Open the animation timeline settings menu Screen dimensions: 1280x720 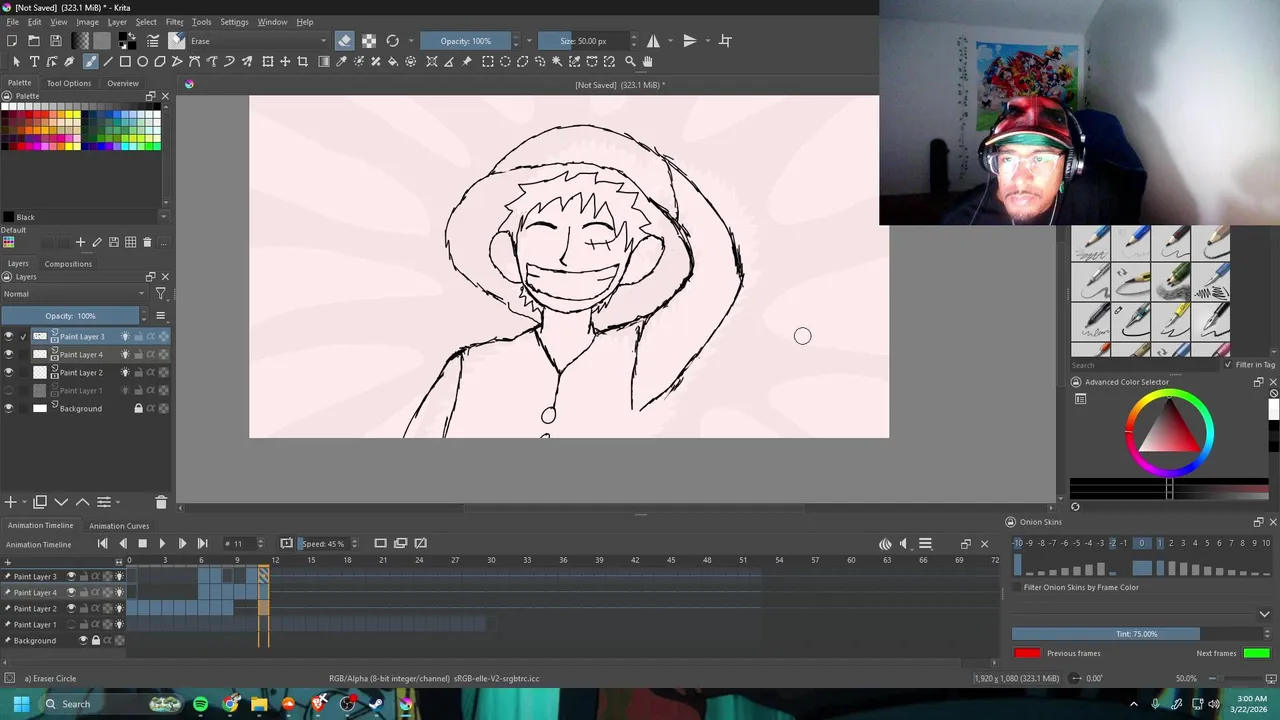[925, 544]
